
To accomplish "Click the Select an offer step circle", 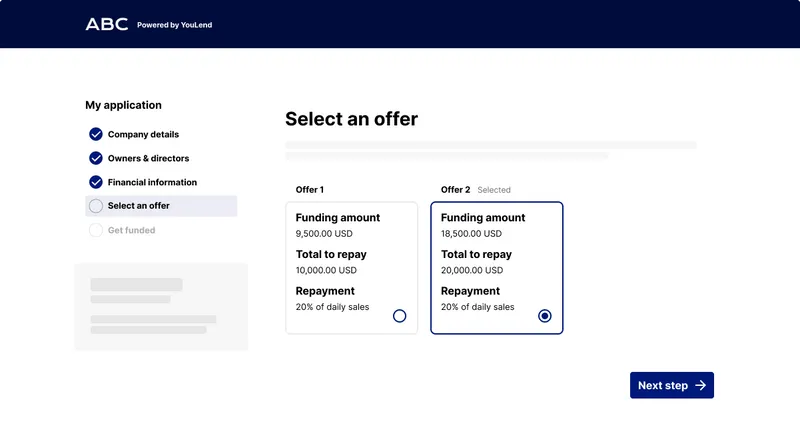I will tap(96, 206).
